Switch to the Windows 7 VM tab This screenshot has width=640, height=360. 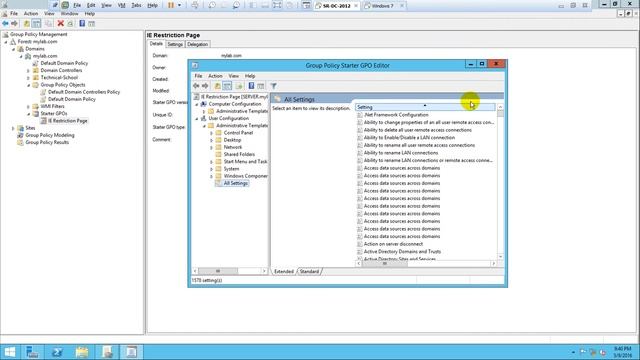[383, 6]
